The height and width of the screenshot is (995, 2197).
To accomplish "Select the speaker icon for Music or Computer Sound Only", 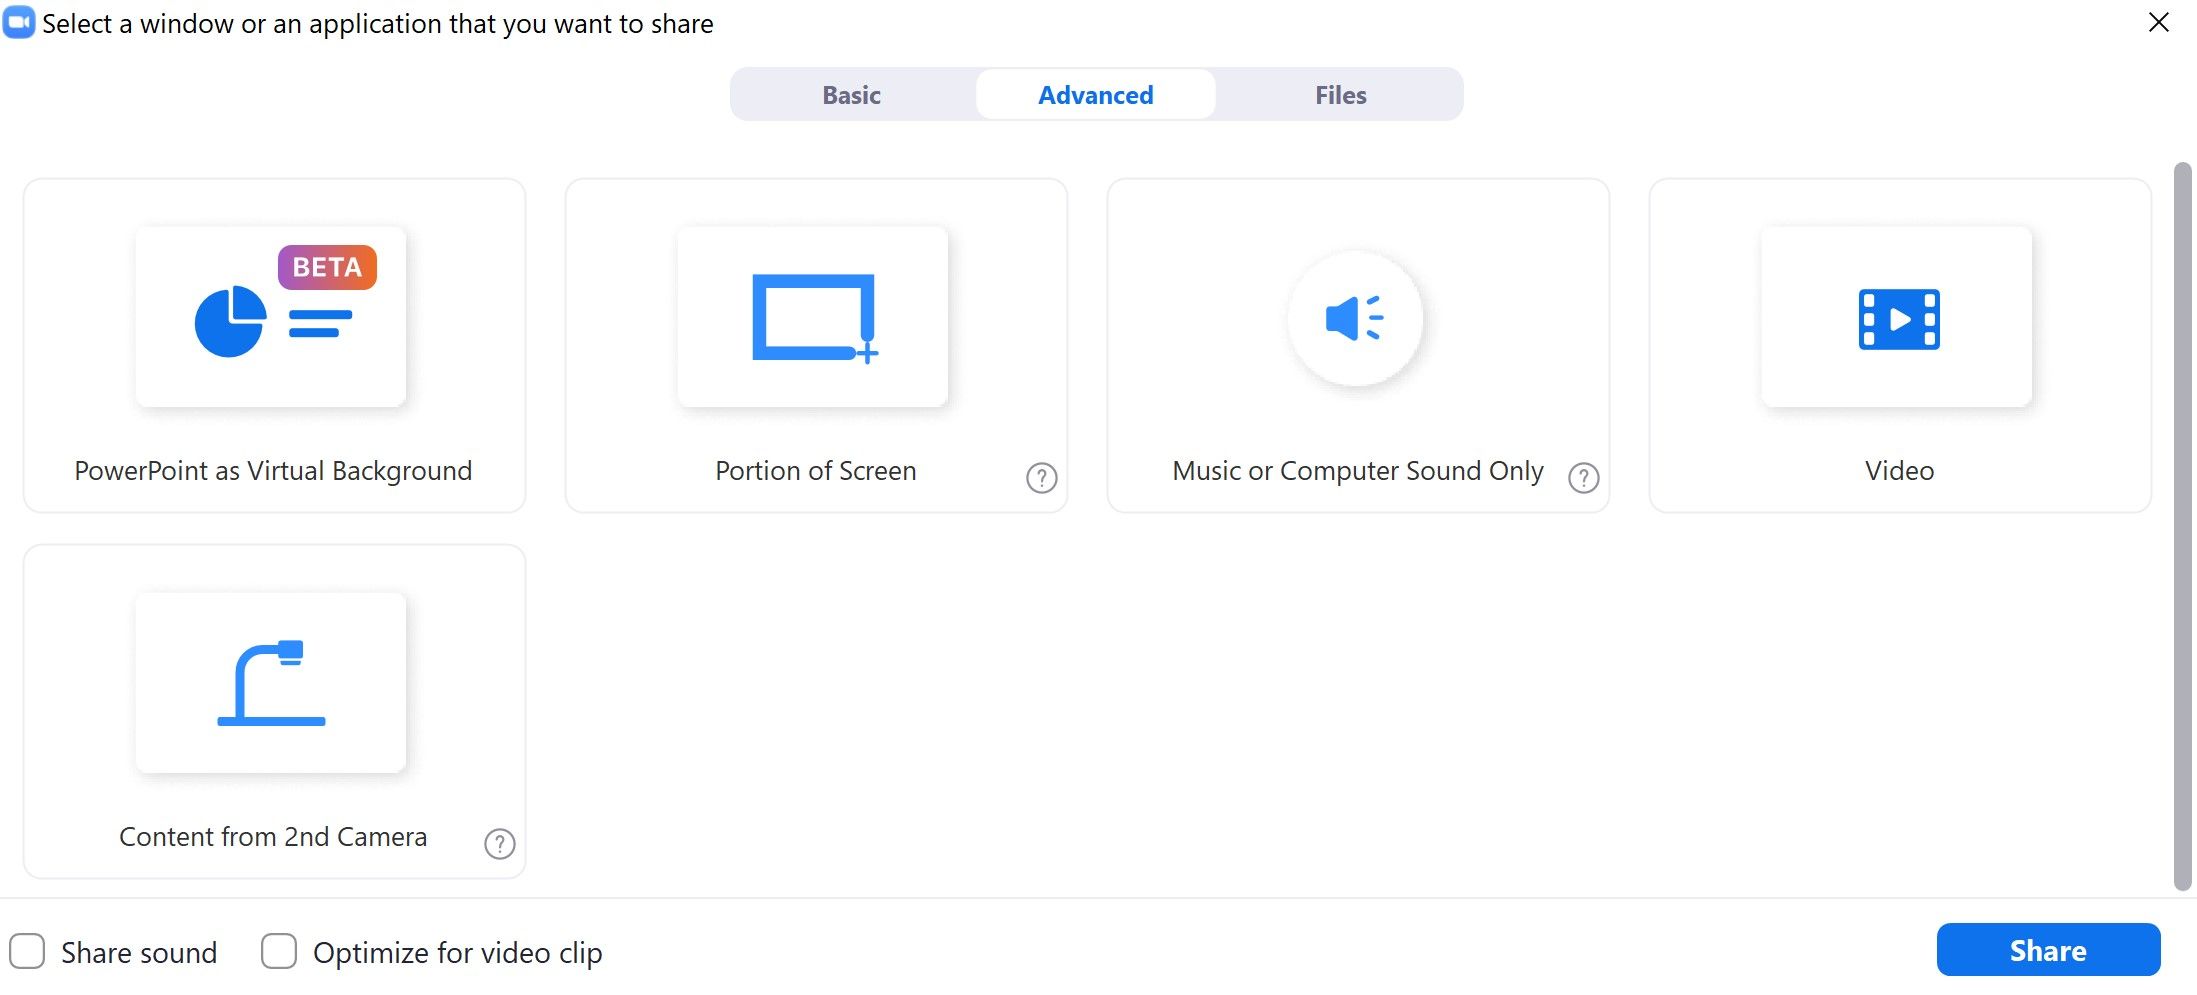I will coord(1355,318).
